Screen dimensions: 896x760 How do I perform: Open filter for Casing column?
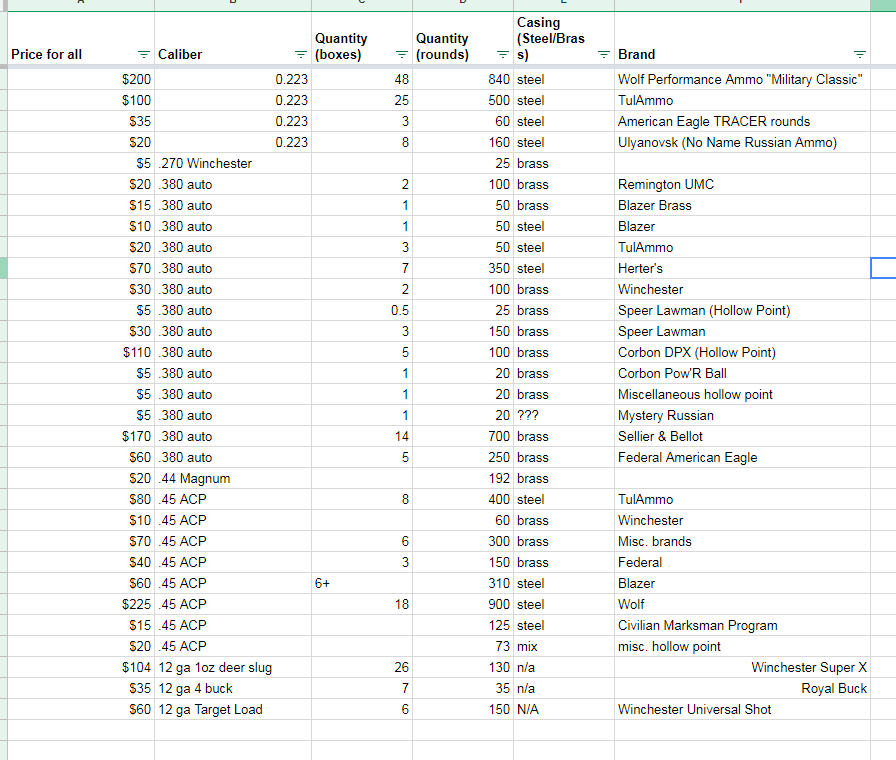604,54
